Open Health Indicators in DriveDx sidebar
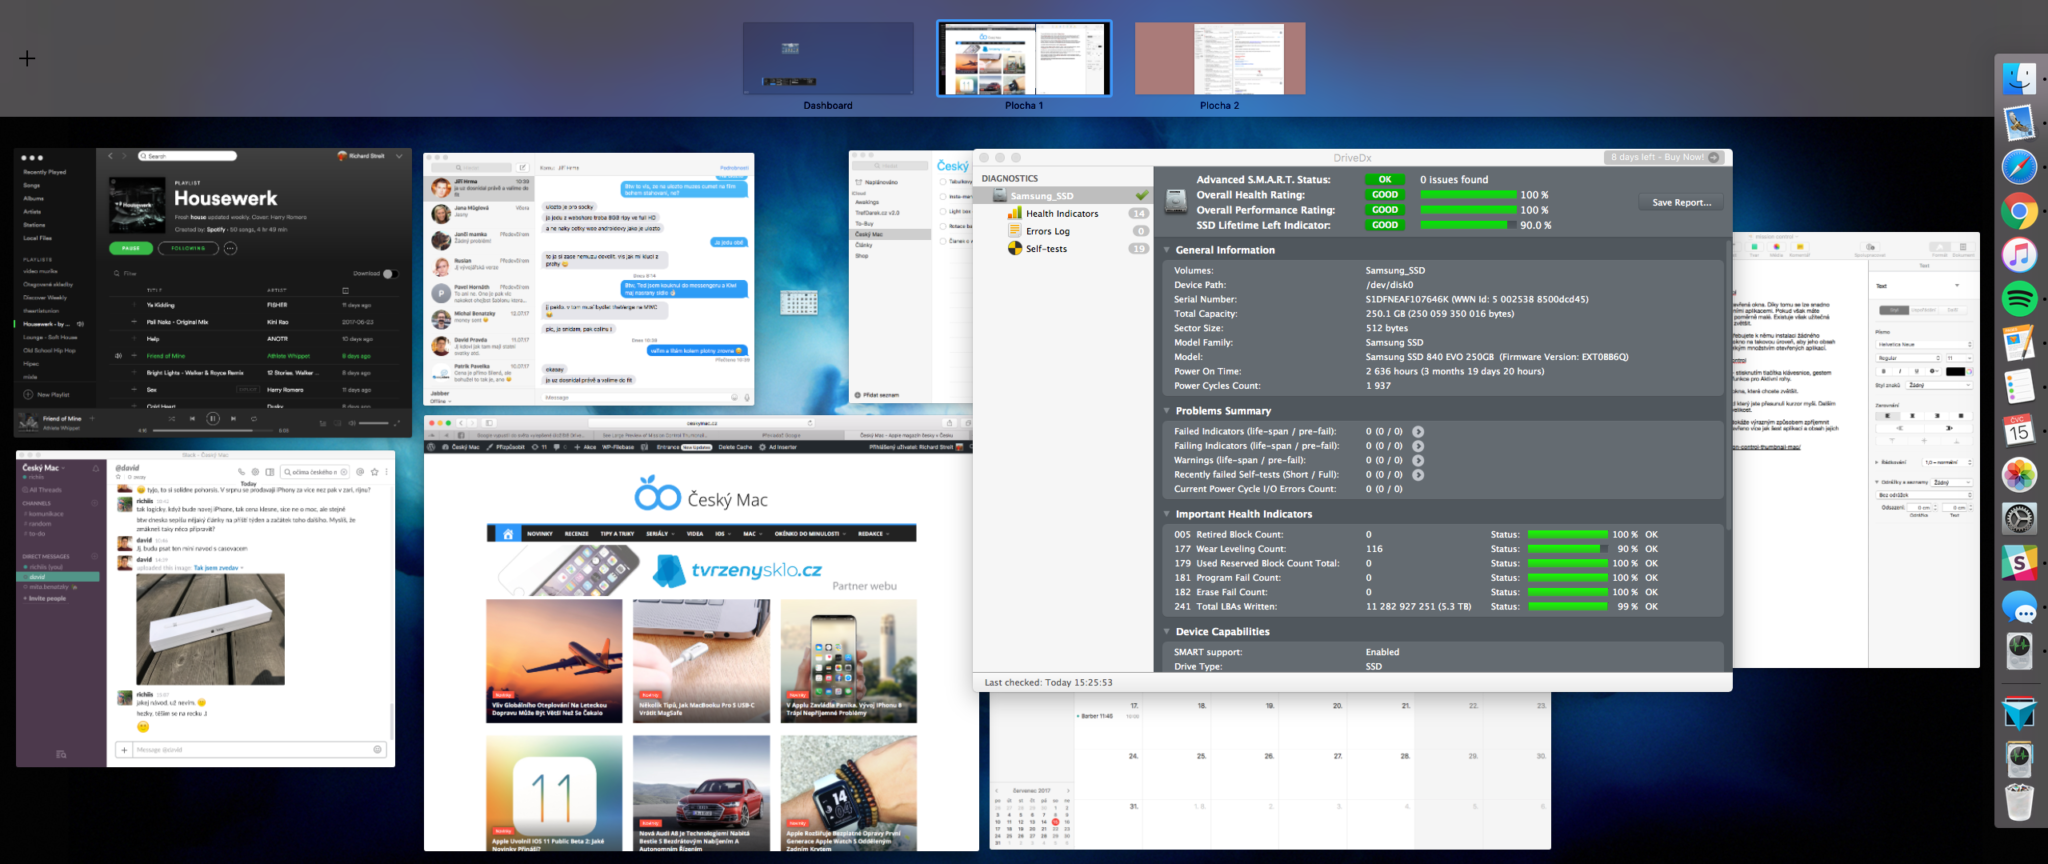Viewport: 2048px width, 864px height. (1061, 214)
